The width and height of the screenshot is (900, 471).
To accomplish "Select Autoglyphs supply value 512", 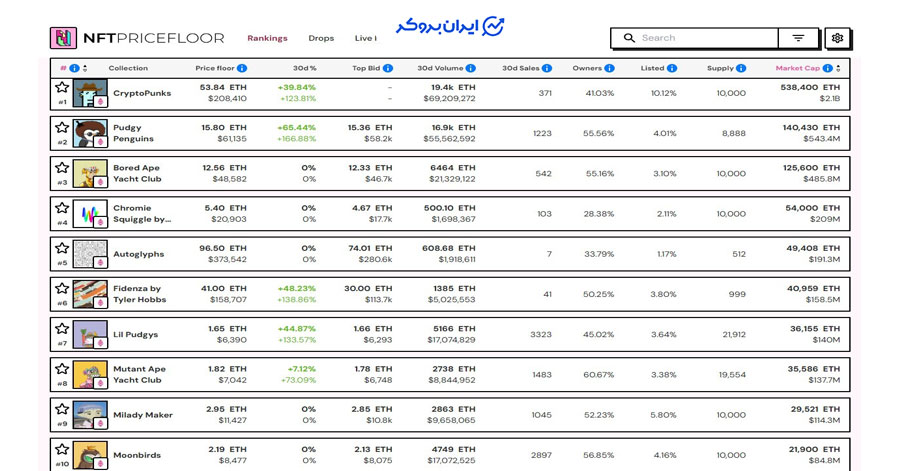I will pos(739,254).
